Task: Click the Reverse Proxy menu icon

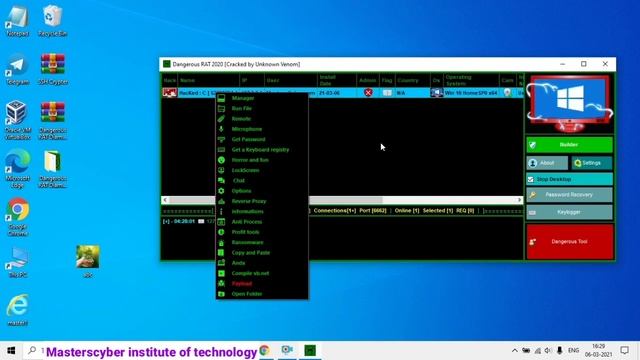Action: click(221, 201)
